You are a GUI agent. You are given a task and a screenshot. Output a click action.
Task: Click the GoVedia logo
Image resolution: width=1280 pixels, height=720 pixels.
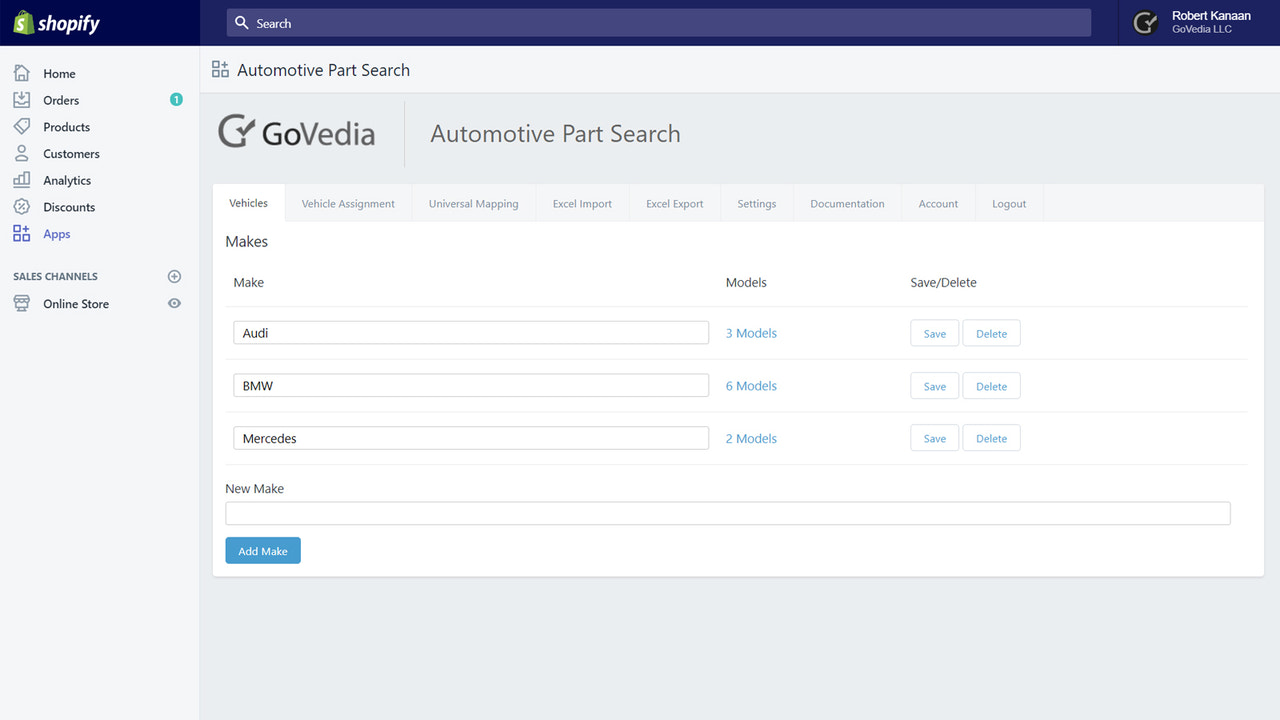(x=296, y=132)
